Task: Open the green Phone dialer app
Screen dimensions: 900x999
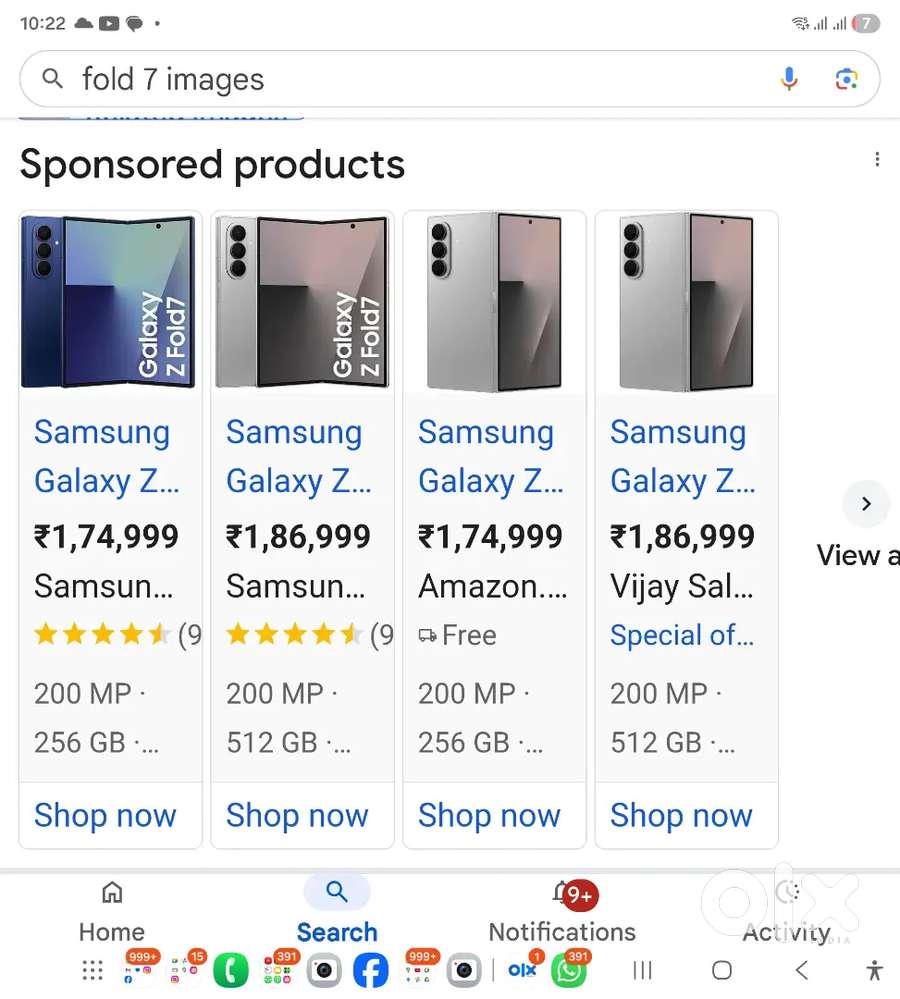Action: point(231,970)
